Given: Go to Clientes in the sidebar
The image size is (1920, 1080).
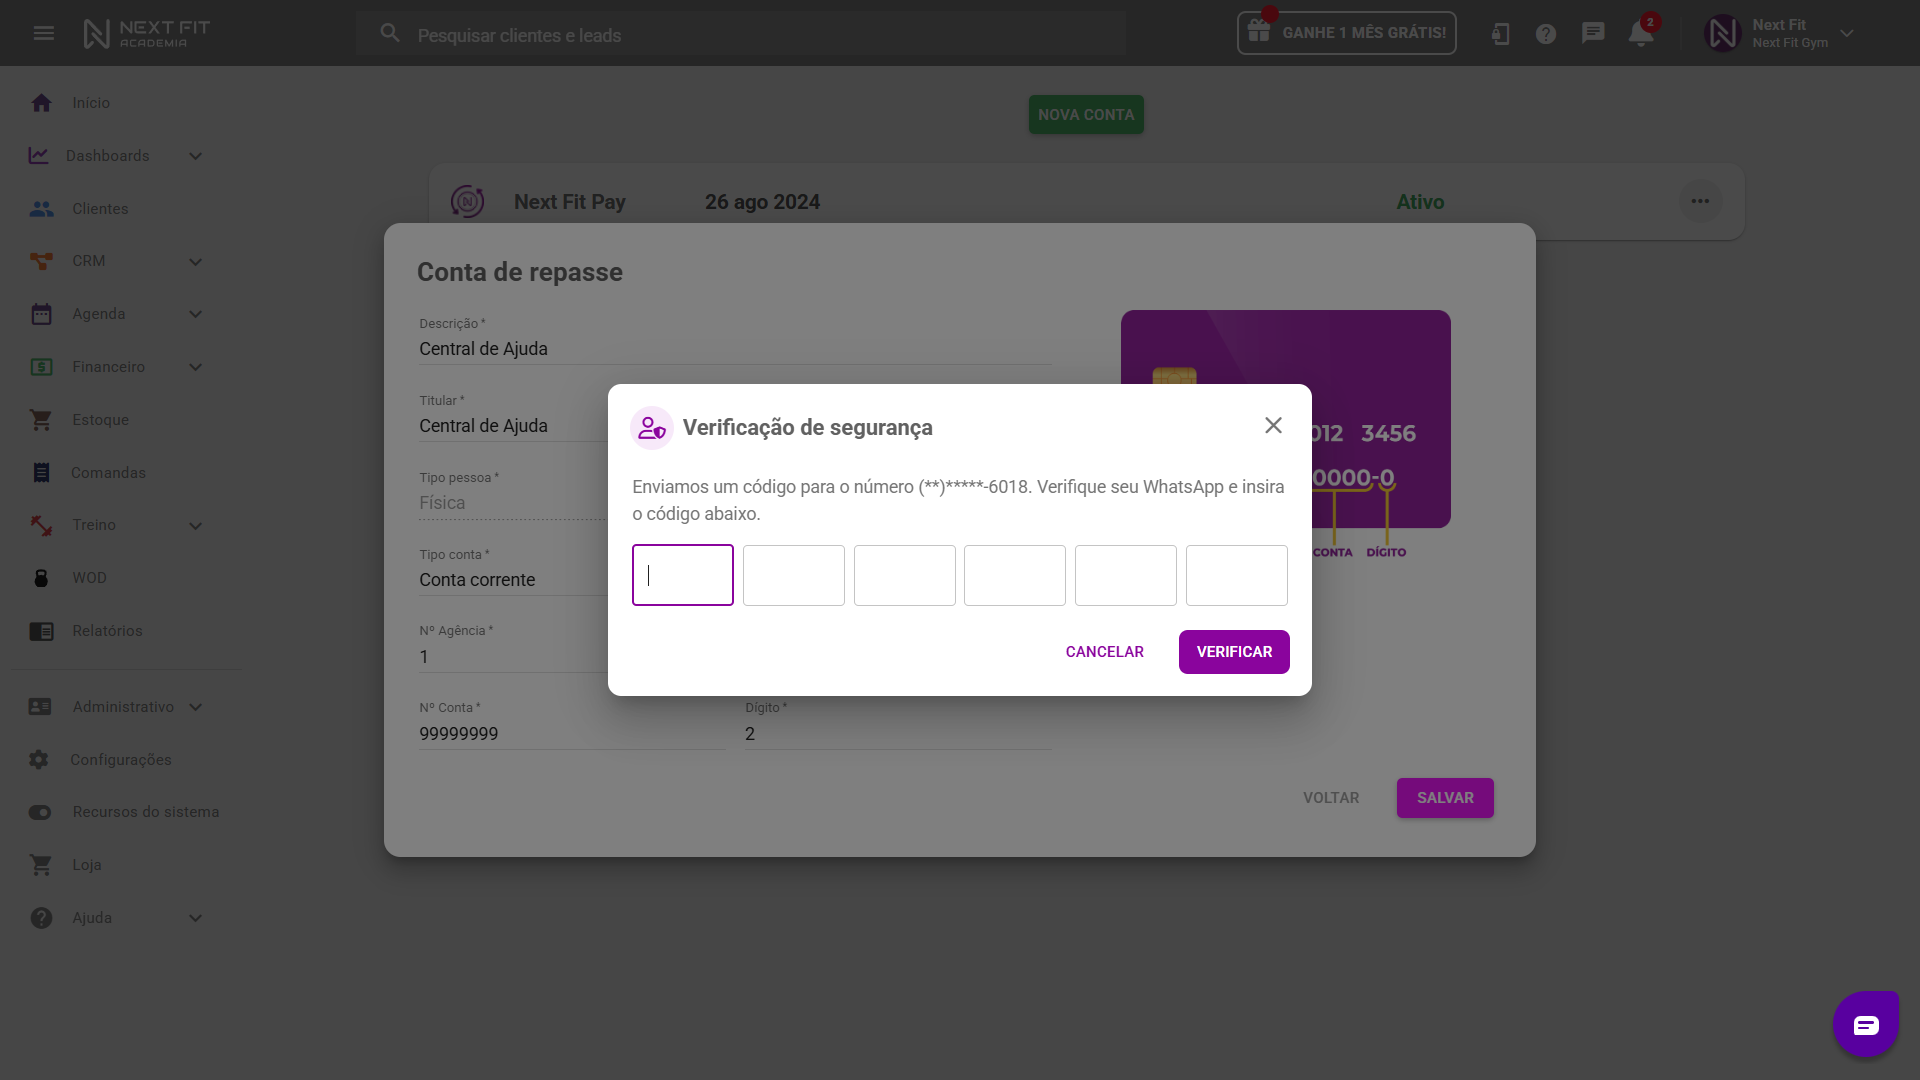Looking at the screenshot, I should click(x=100, y=209).
